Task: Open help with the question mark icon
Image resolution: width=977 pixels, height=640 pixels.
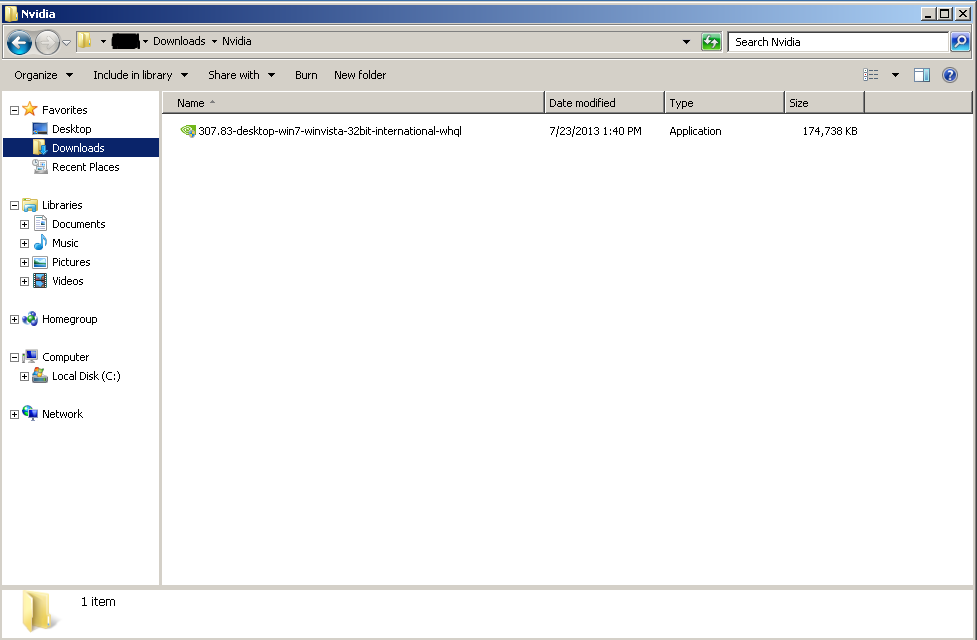Action: (950, 75)
